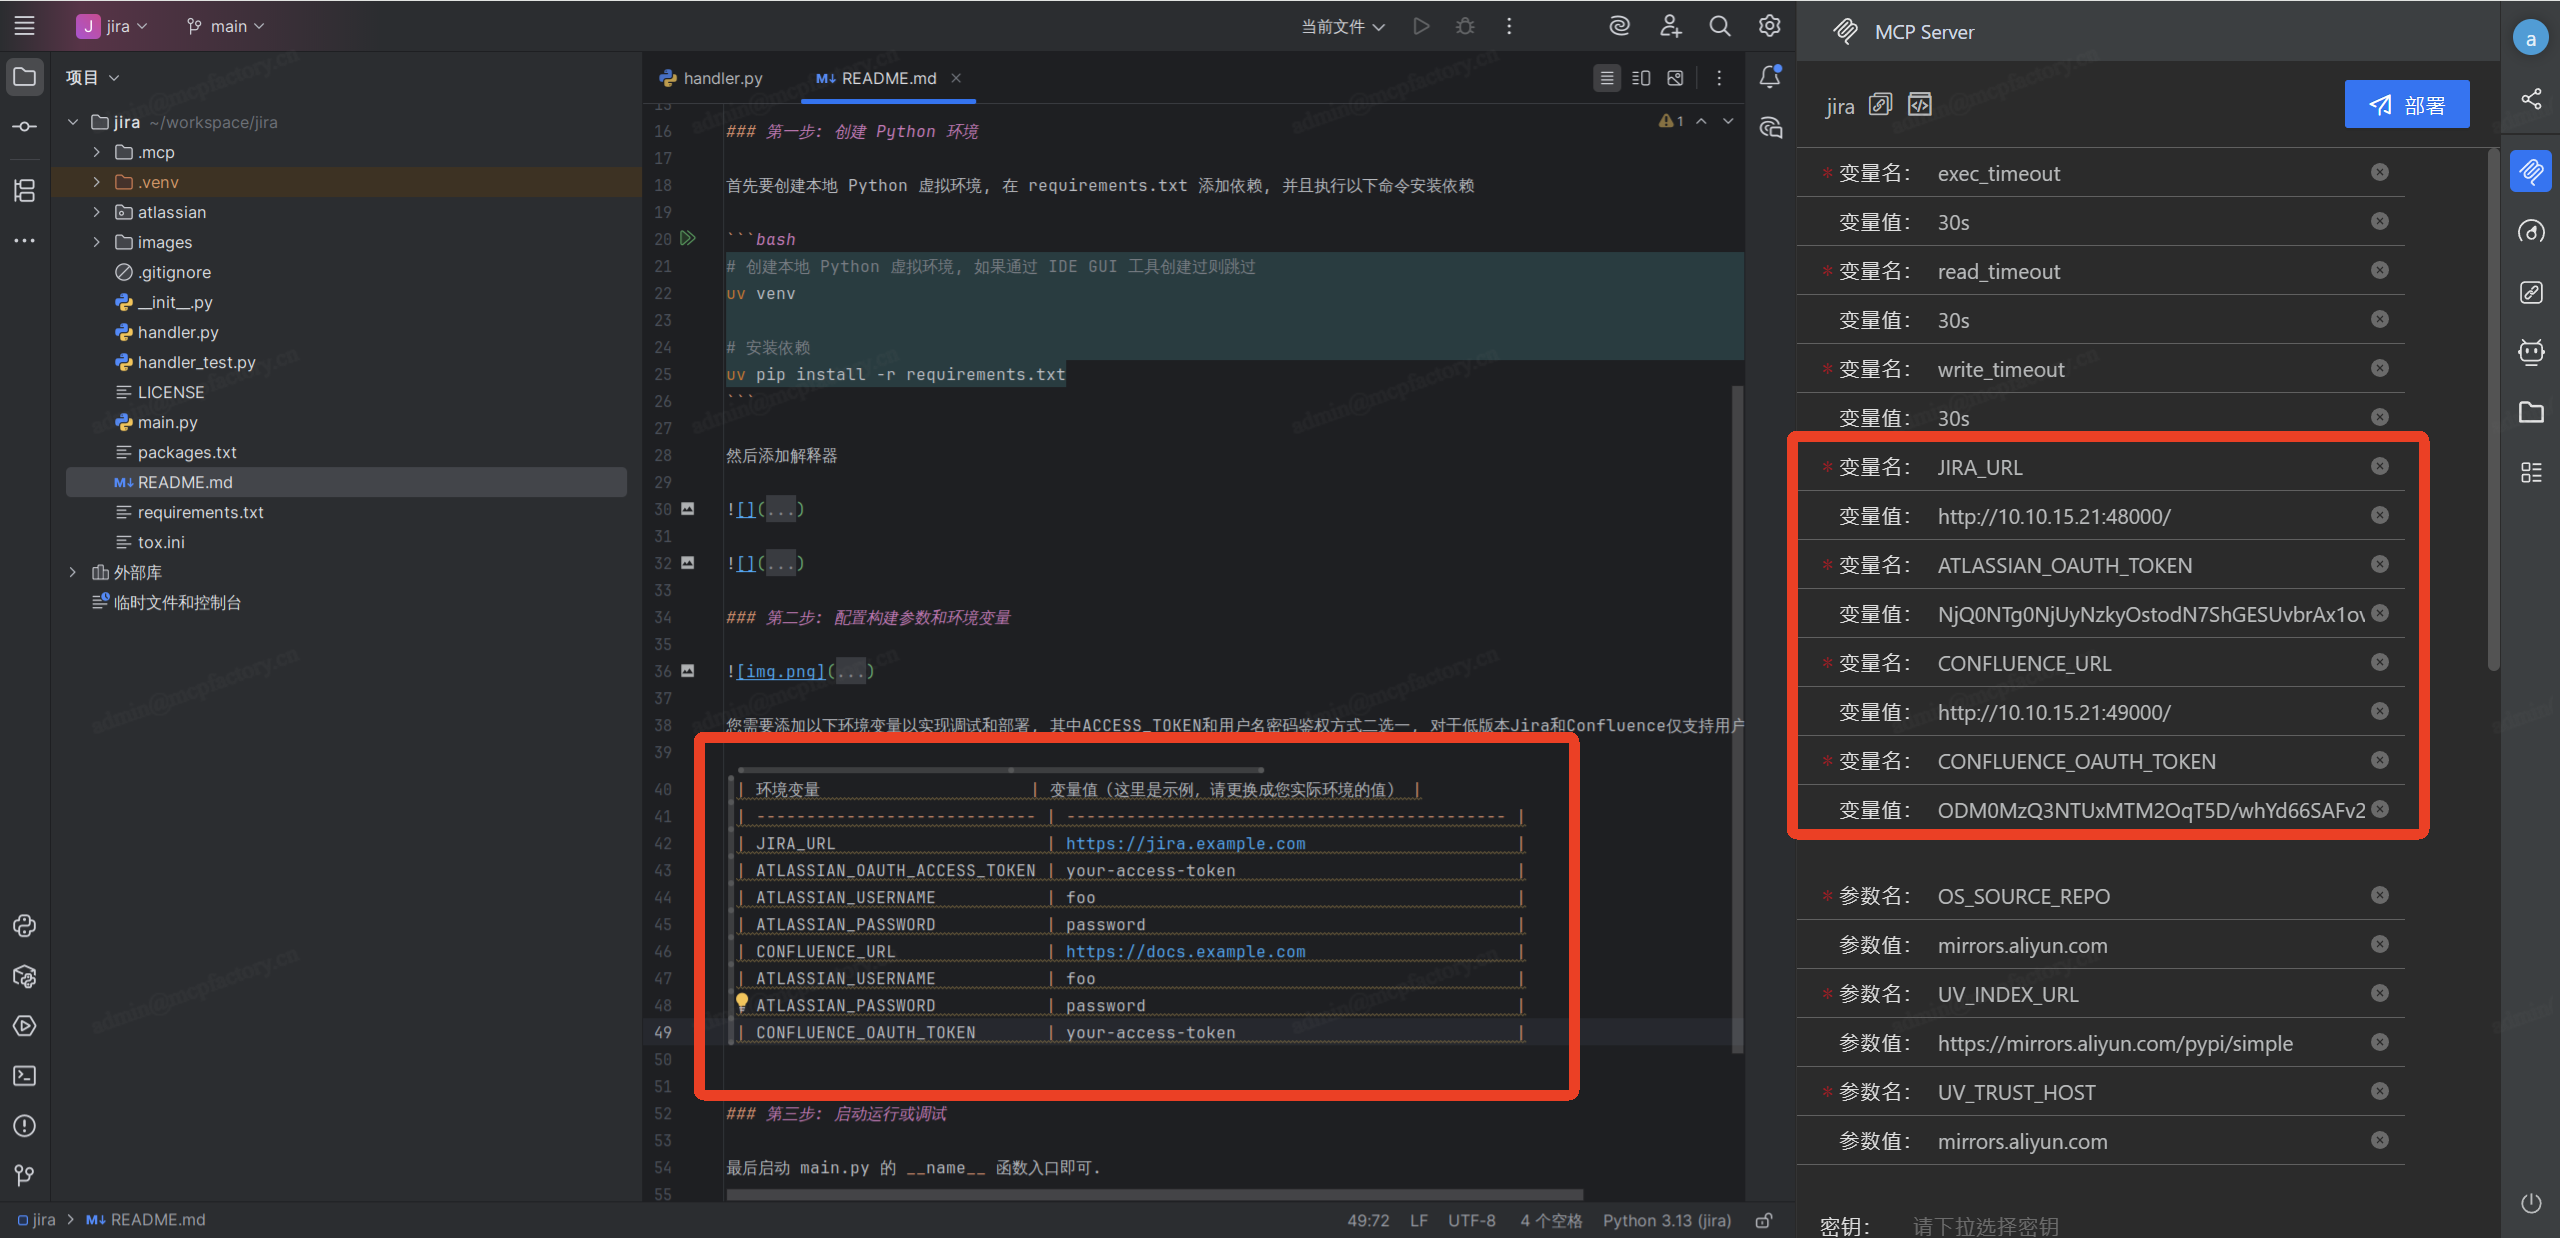Image resolution: width=2560 pixels, height=1238 pixels.
Task: Open the 当前文件 run configuration dropdown
Action: [1342, 27]
